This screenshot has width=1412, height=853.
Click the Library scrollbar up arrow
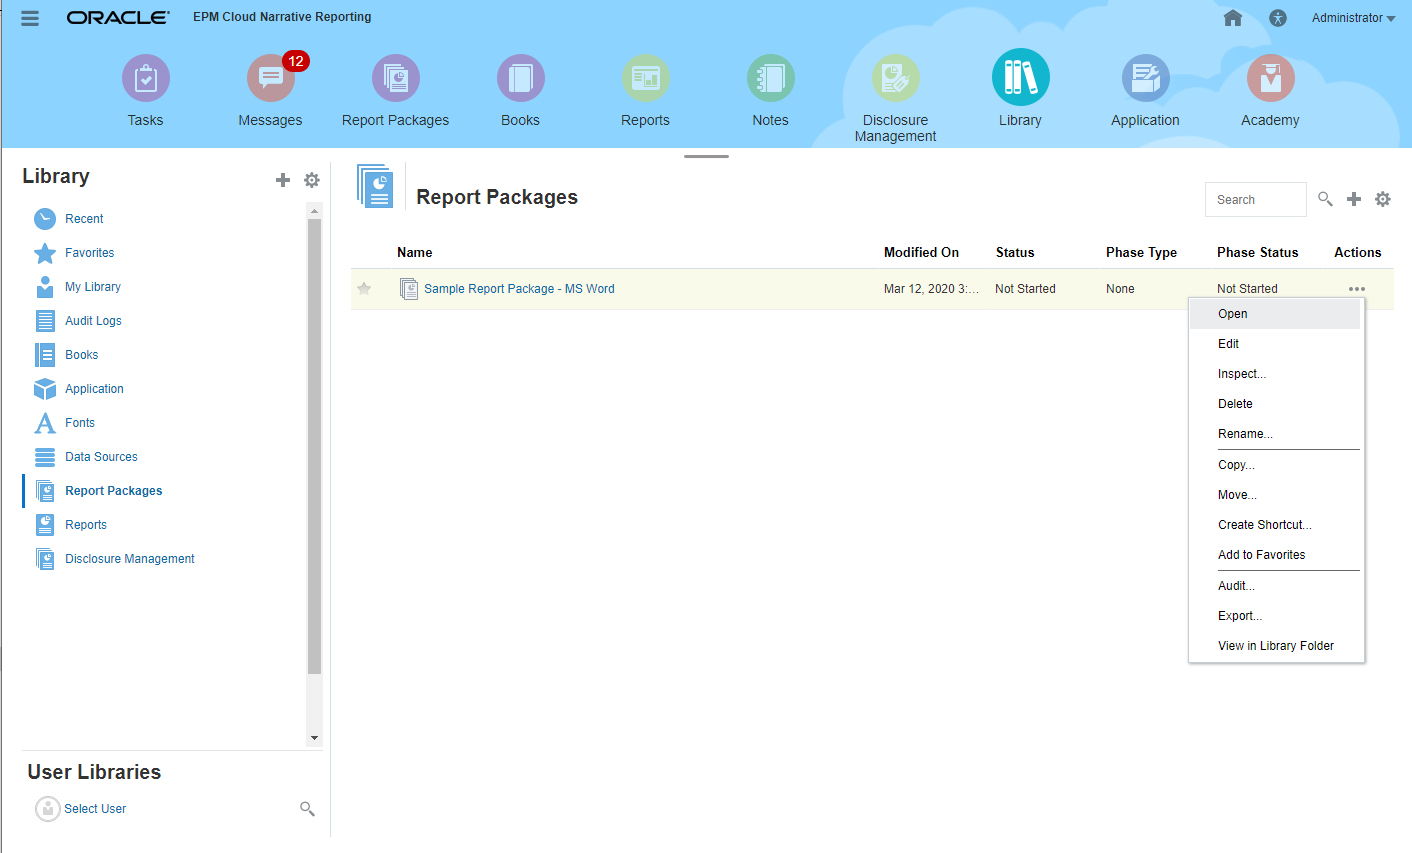click(x=315, y=211)
